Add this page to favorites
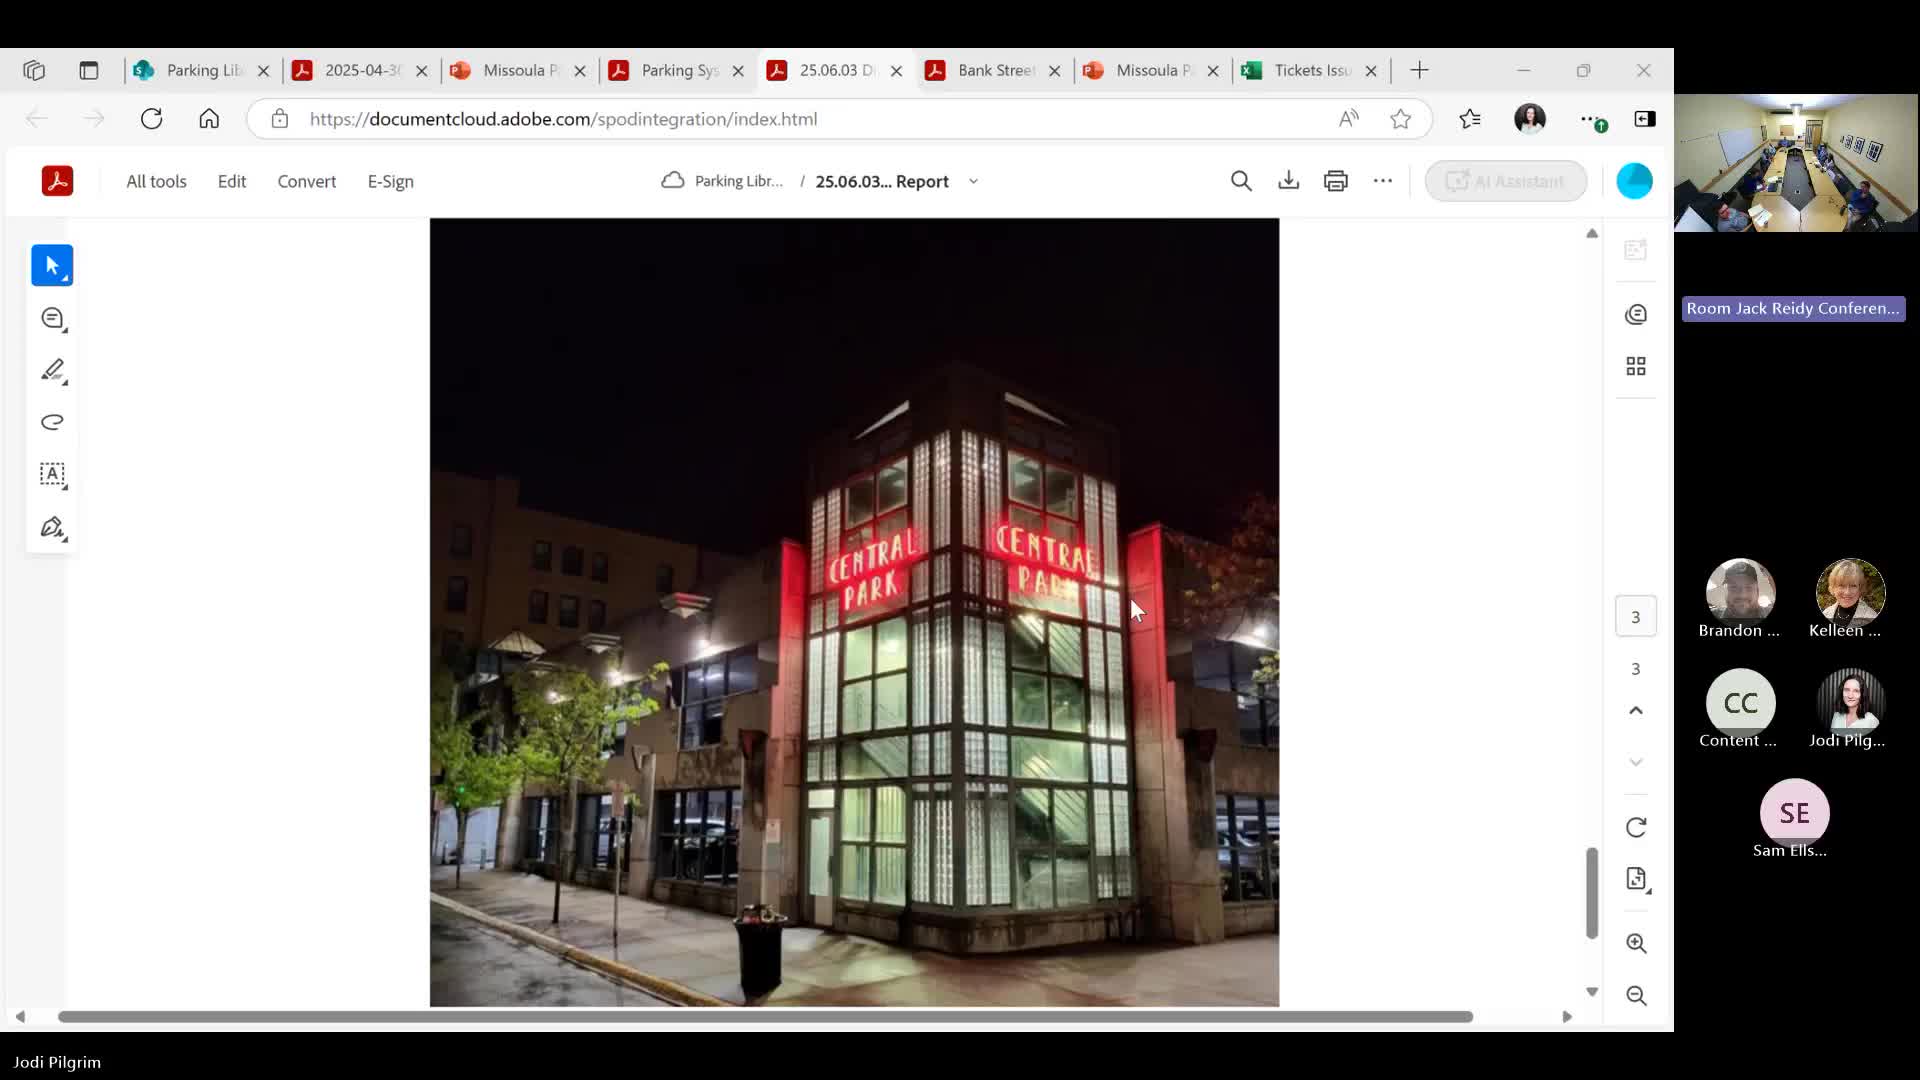The image size is (1920, 1080). 1400,119
